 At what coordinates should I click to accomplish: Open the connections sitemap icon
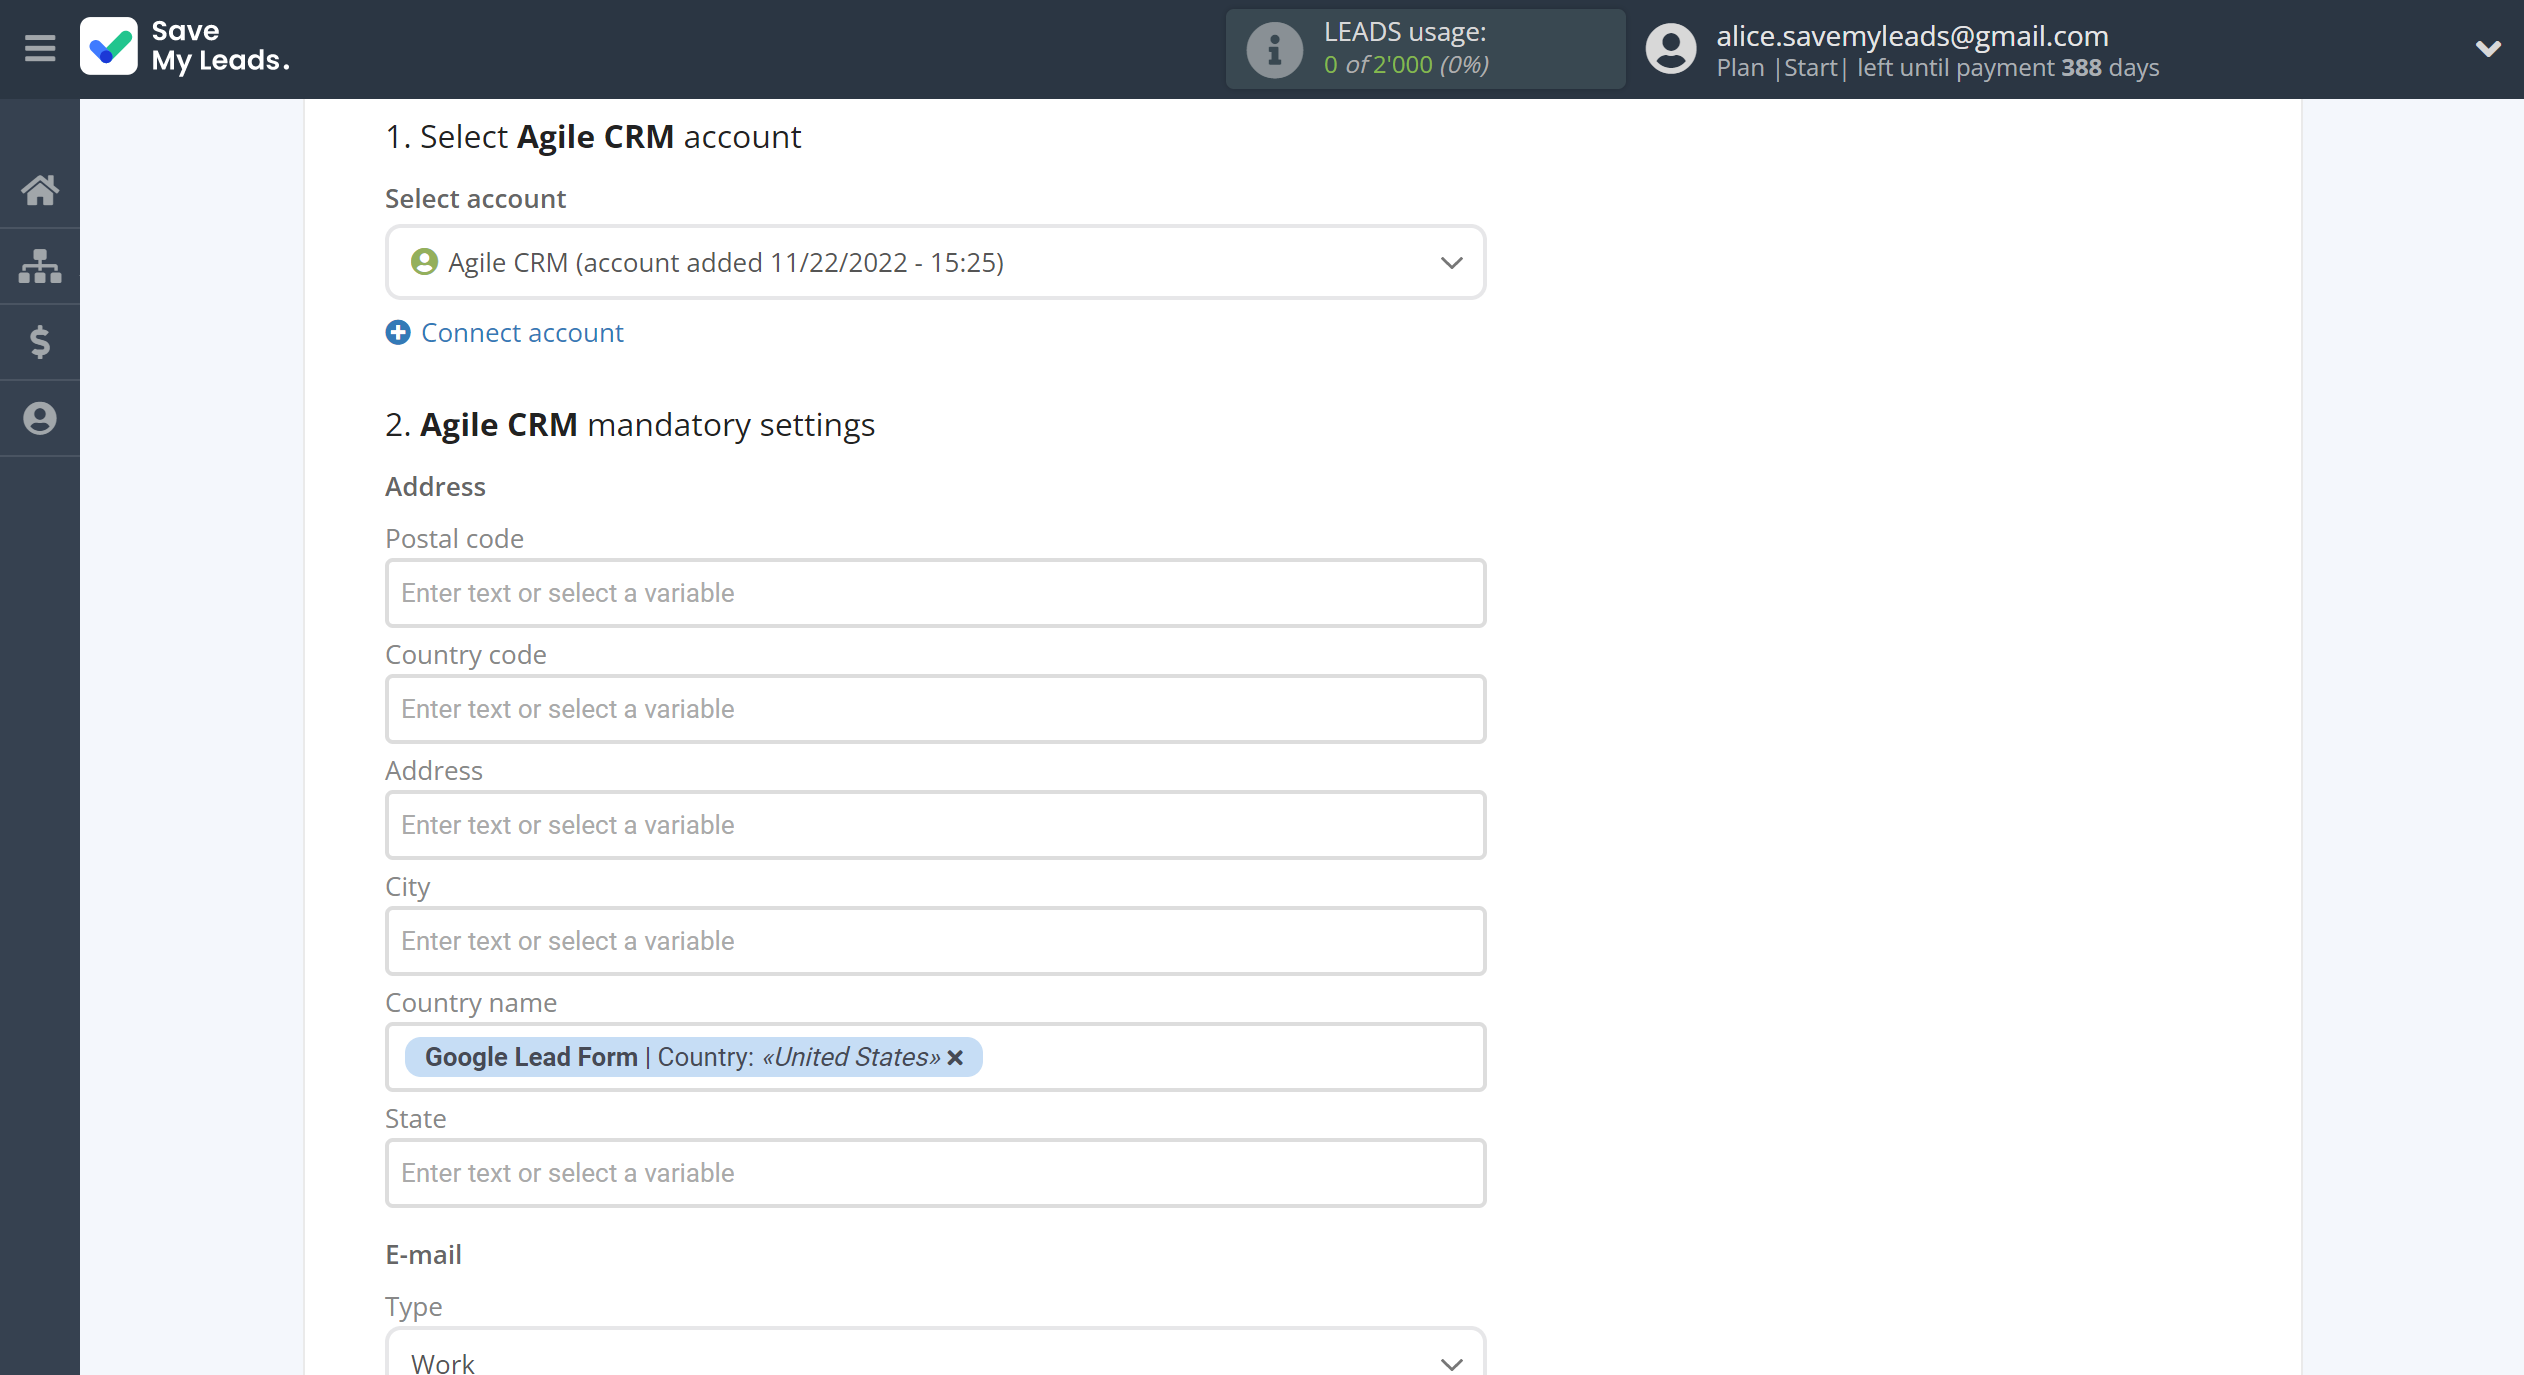tap(40, 266)
